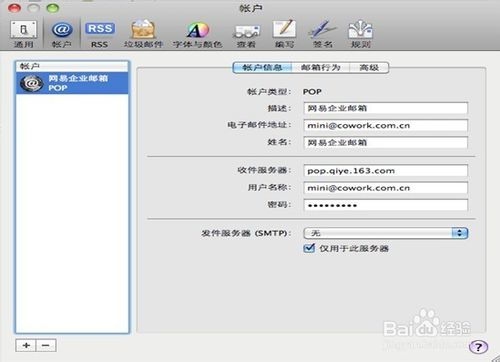Open the Composing (编写) preferences pane
The image size is (500, 362).
pos(284,34)
